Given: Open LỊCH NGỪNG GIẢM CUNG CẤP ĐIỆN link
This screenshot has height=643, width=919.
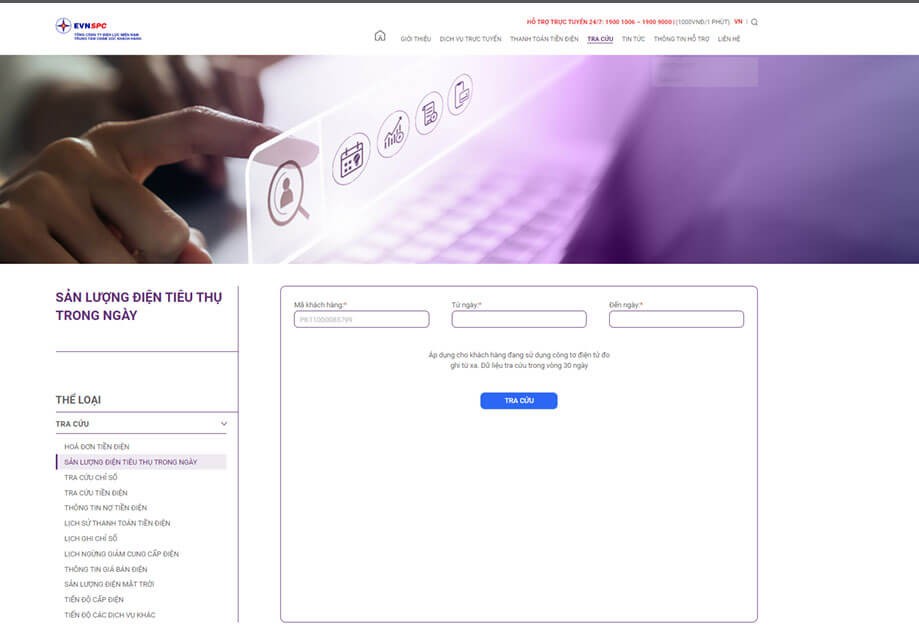Looking at the screenshot, I should 121,554.
